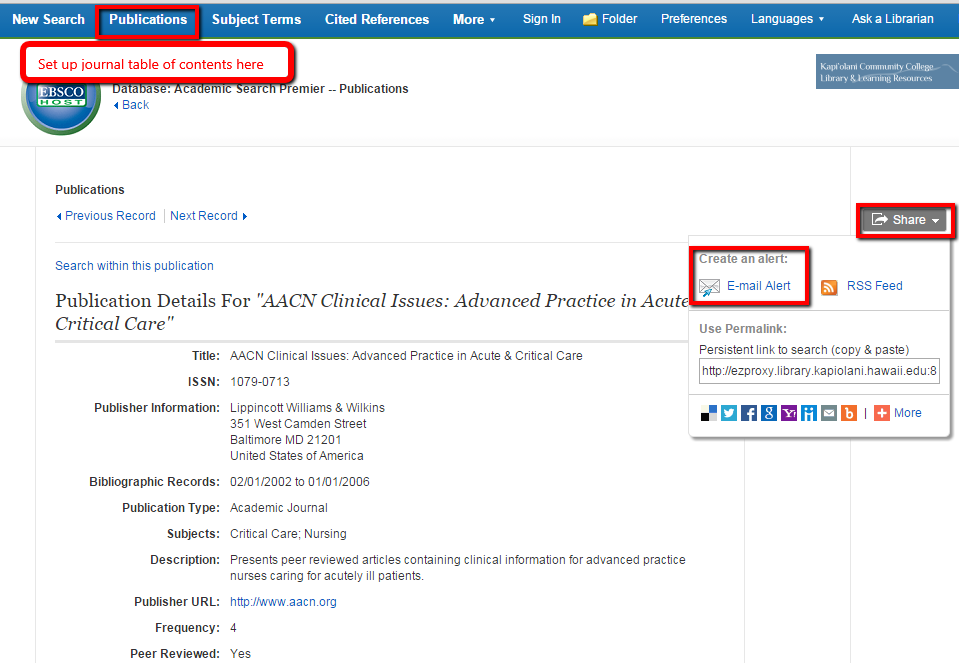
Task: Click the orange RSS Feed icon
Action: coord(829,287)
